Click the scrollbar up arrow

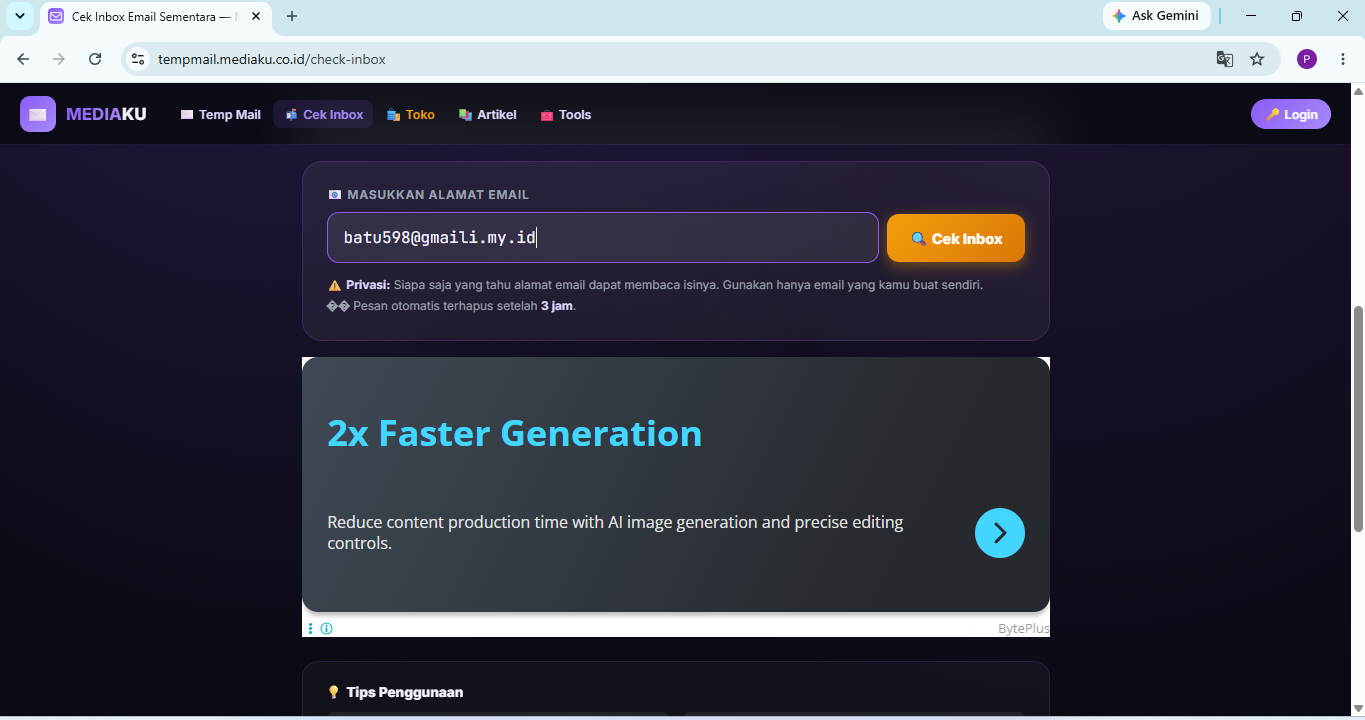(x=1358, y=91)
